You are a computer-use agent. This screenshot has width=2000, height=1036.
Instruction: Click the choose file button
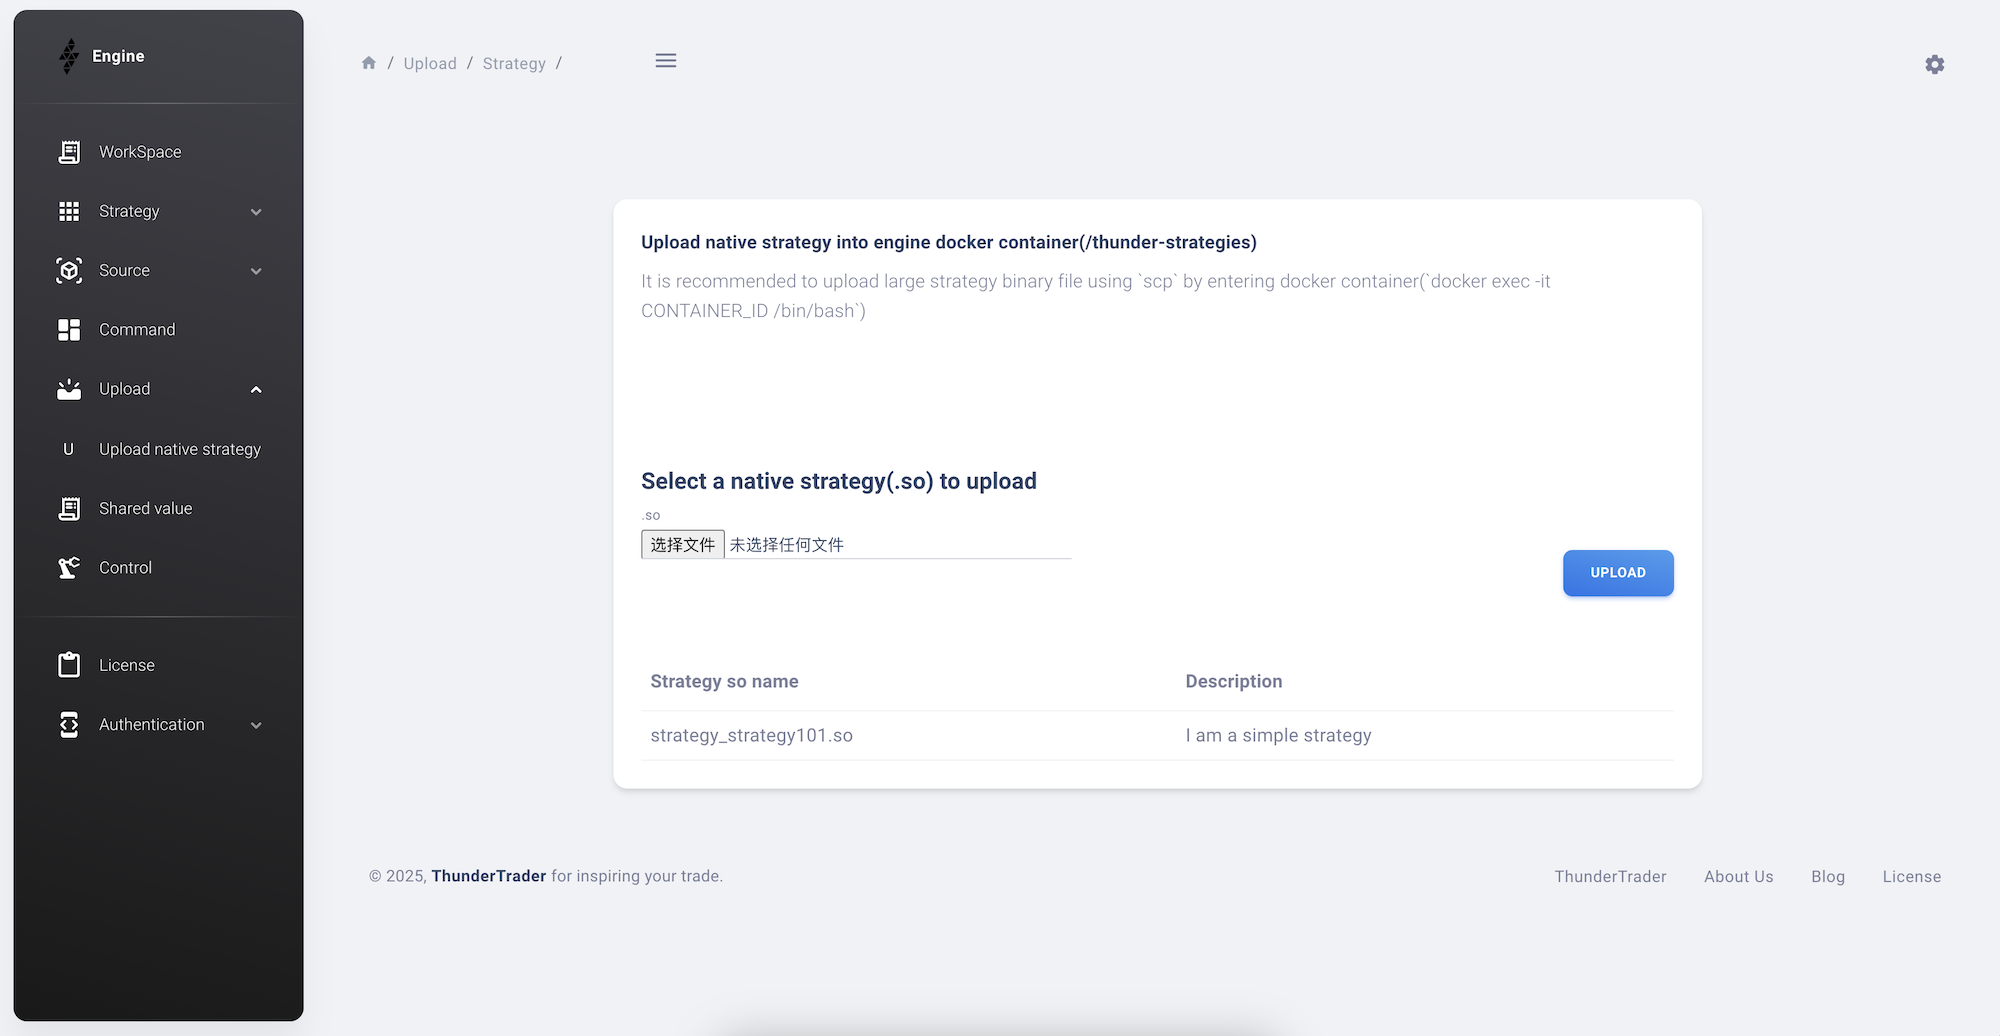683,544
